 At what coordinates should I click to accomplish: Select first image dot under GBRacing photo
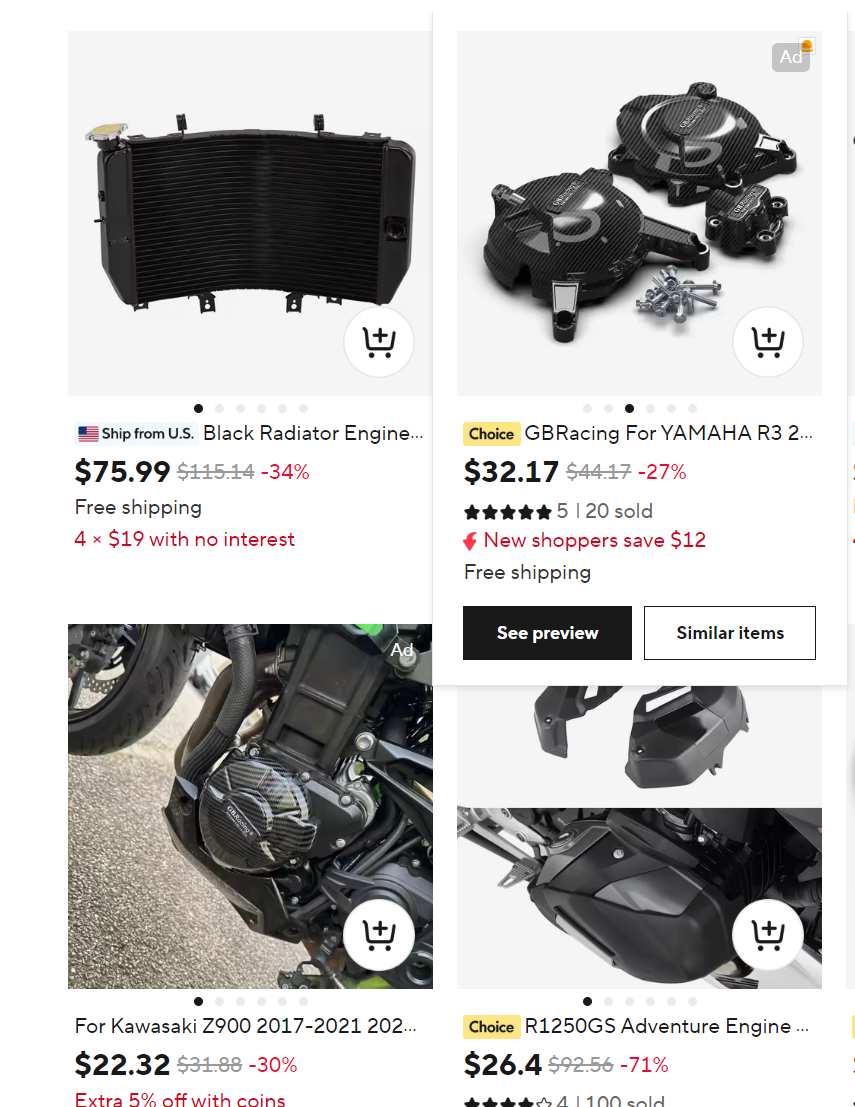[587, 408]
